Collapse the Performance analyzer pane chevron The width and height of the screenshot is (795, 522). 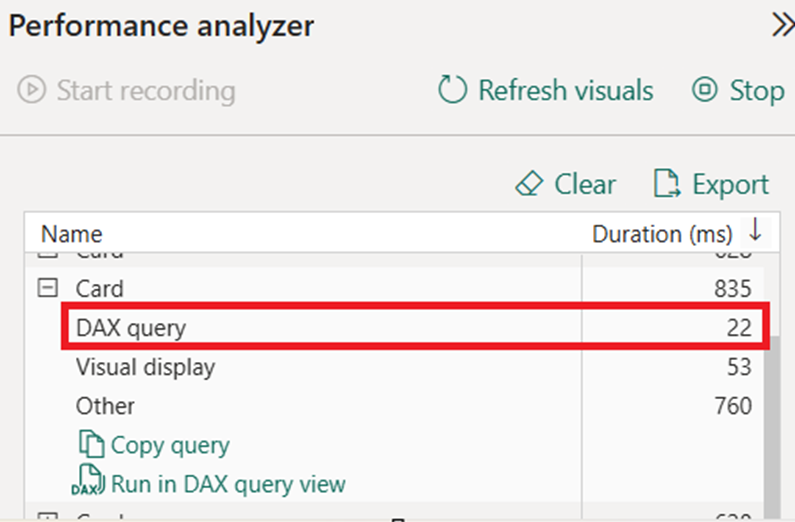782,27
